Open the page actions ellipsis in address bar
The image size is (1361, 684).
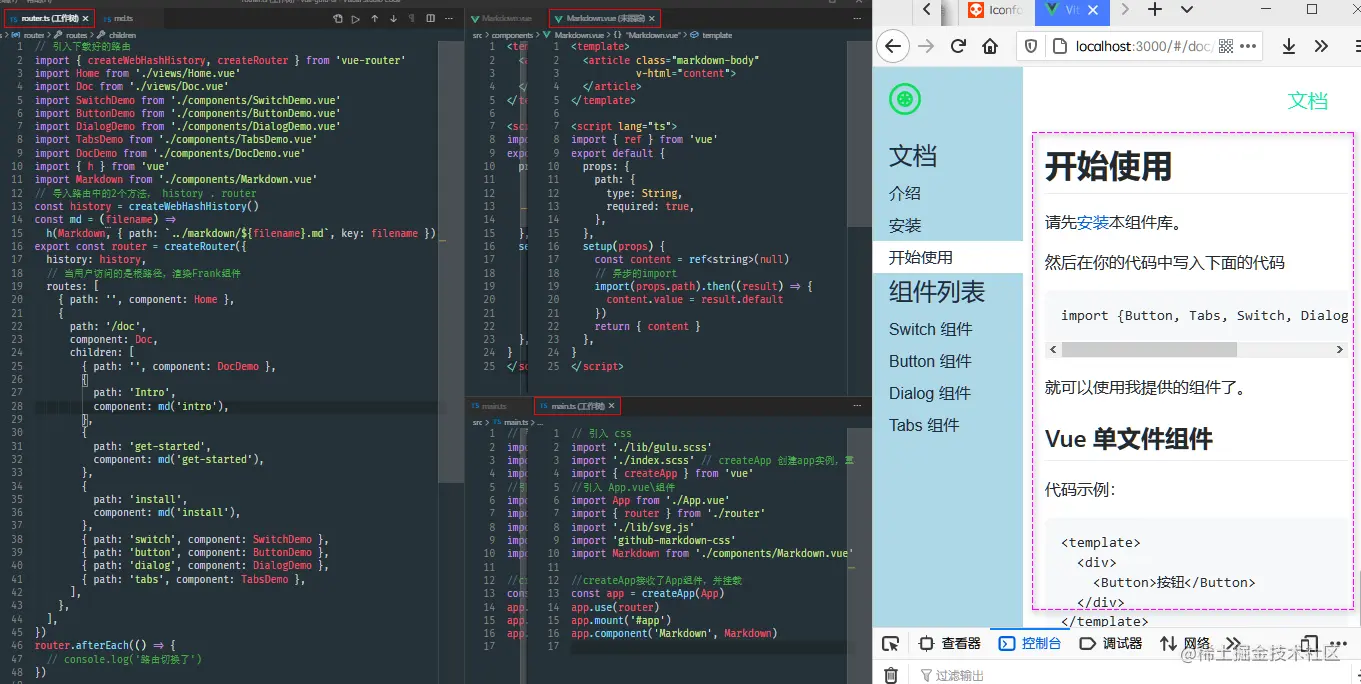coord(1247,46)
